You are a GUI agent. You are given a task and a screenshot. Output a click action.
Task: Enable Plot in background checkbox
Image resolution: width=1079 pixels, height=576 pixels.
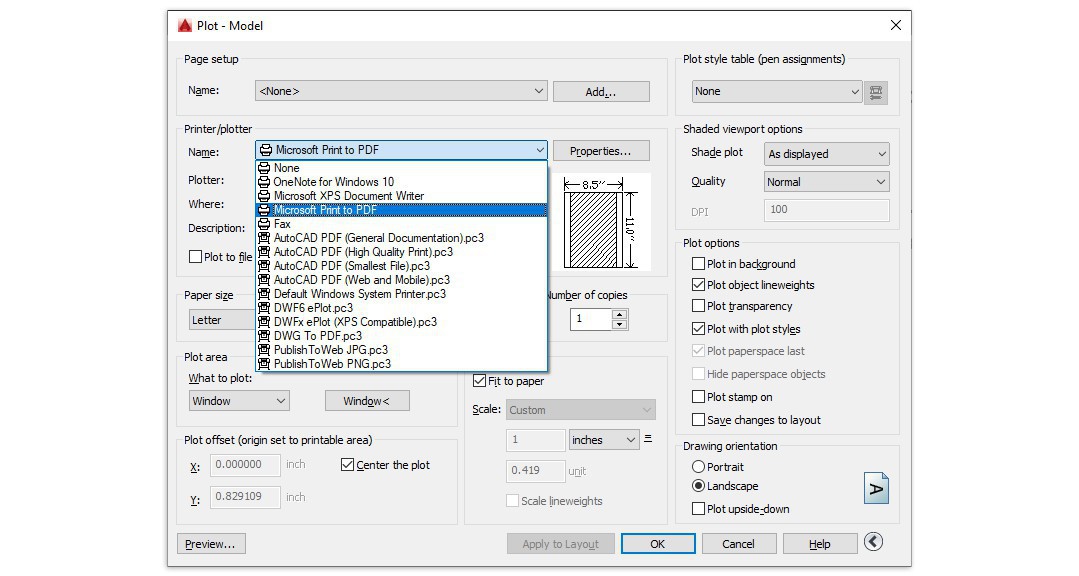click(699, 264)
